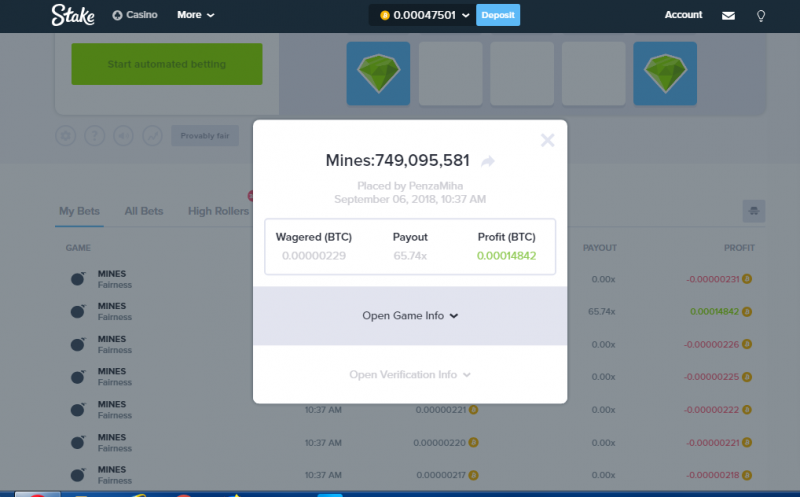Click the Deposit button

pyautogui.click(x=498, y=15)
